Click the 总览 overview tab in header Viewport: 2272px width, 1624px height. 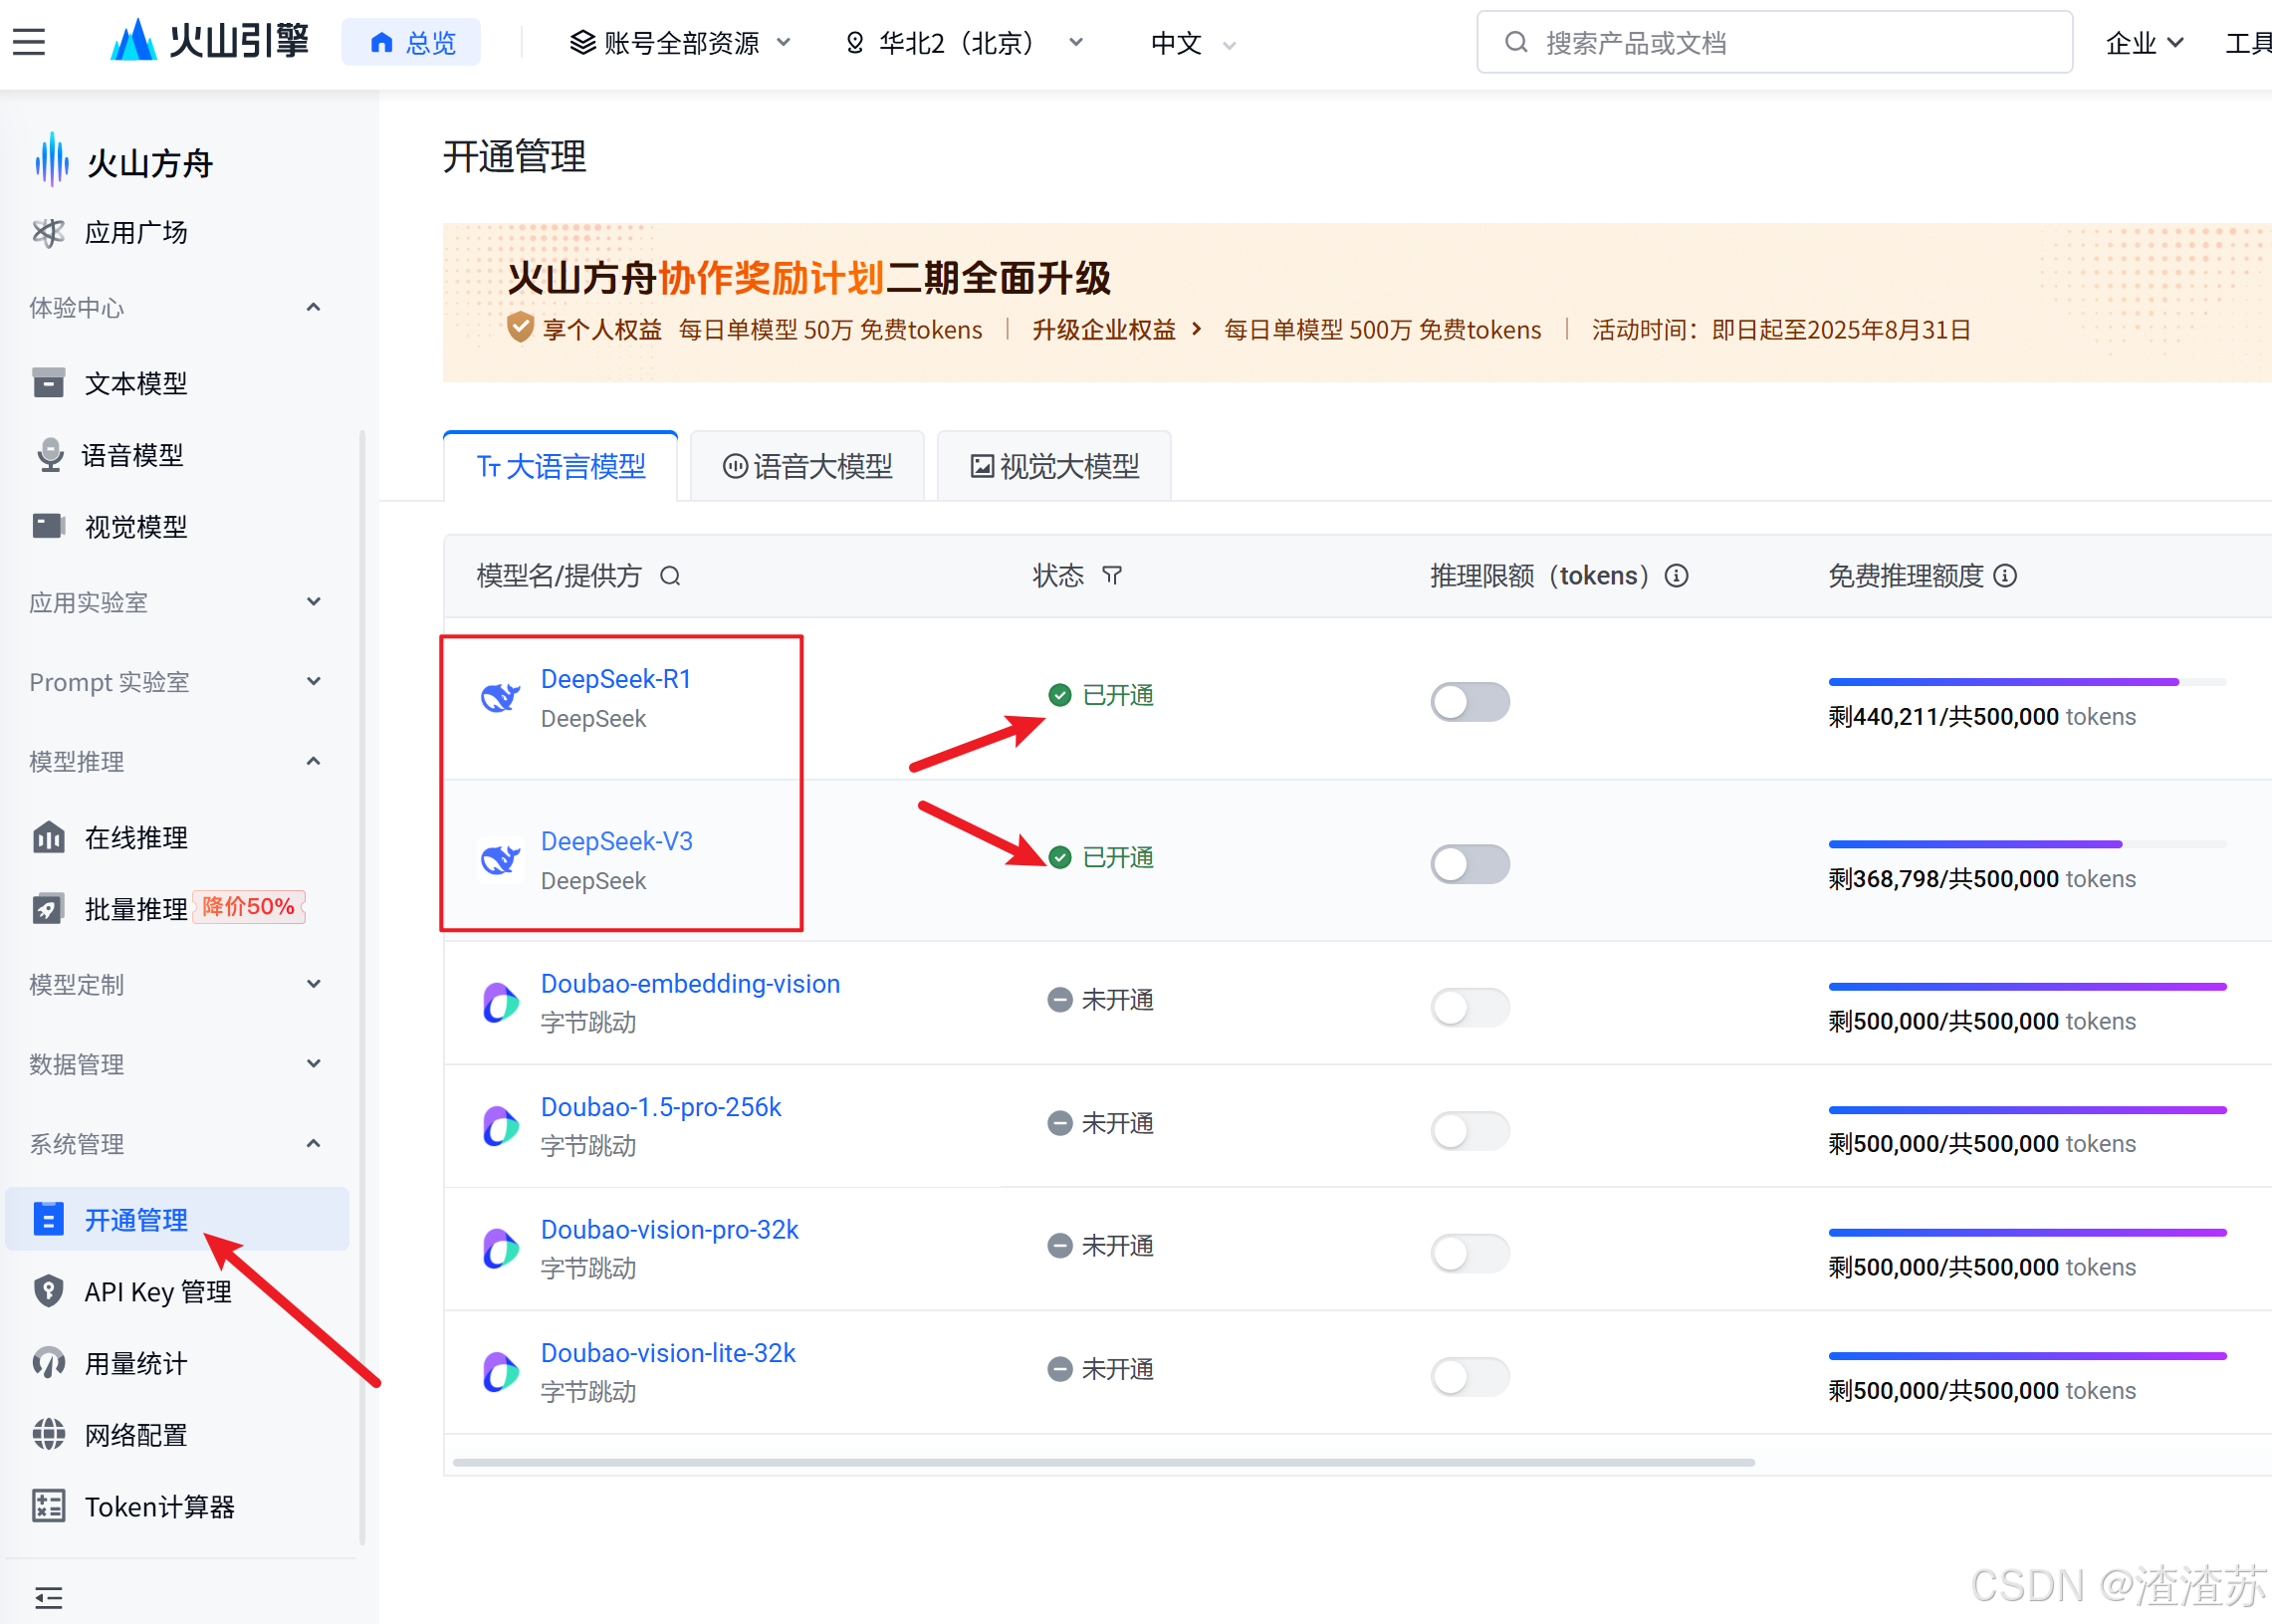pos(411,42)
